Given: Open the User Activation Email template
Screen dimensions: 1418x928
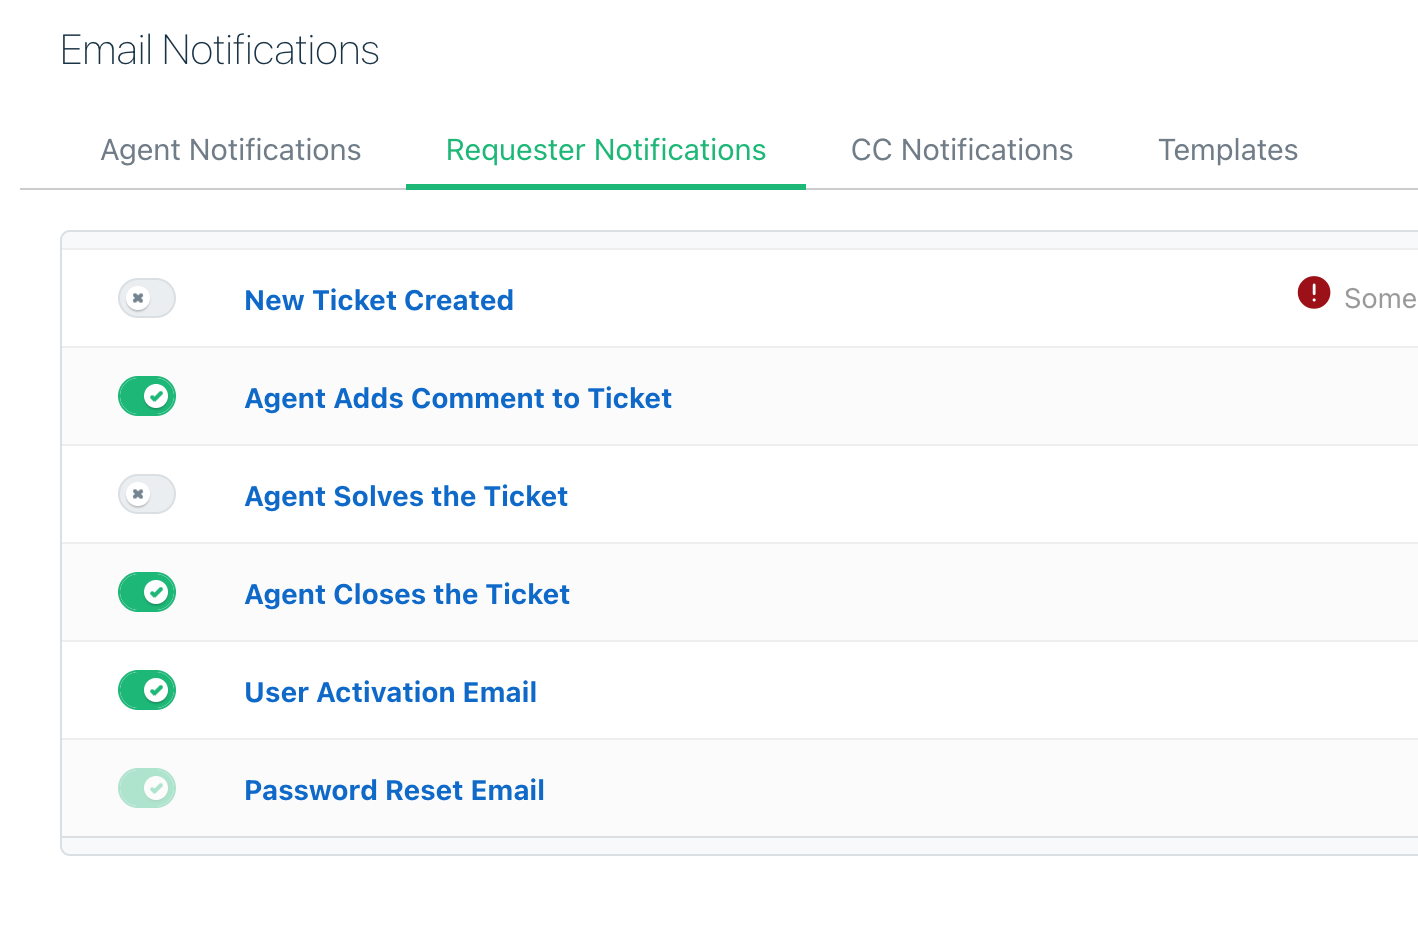Looking at the screenshot, I should click(391, 692).
